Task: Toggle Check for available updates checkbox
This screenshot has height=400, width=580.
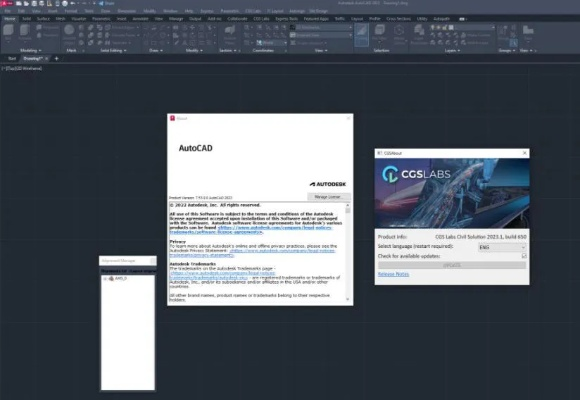Action: click(524, 256)
